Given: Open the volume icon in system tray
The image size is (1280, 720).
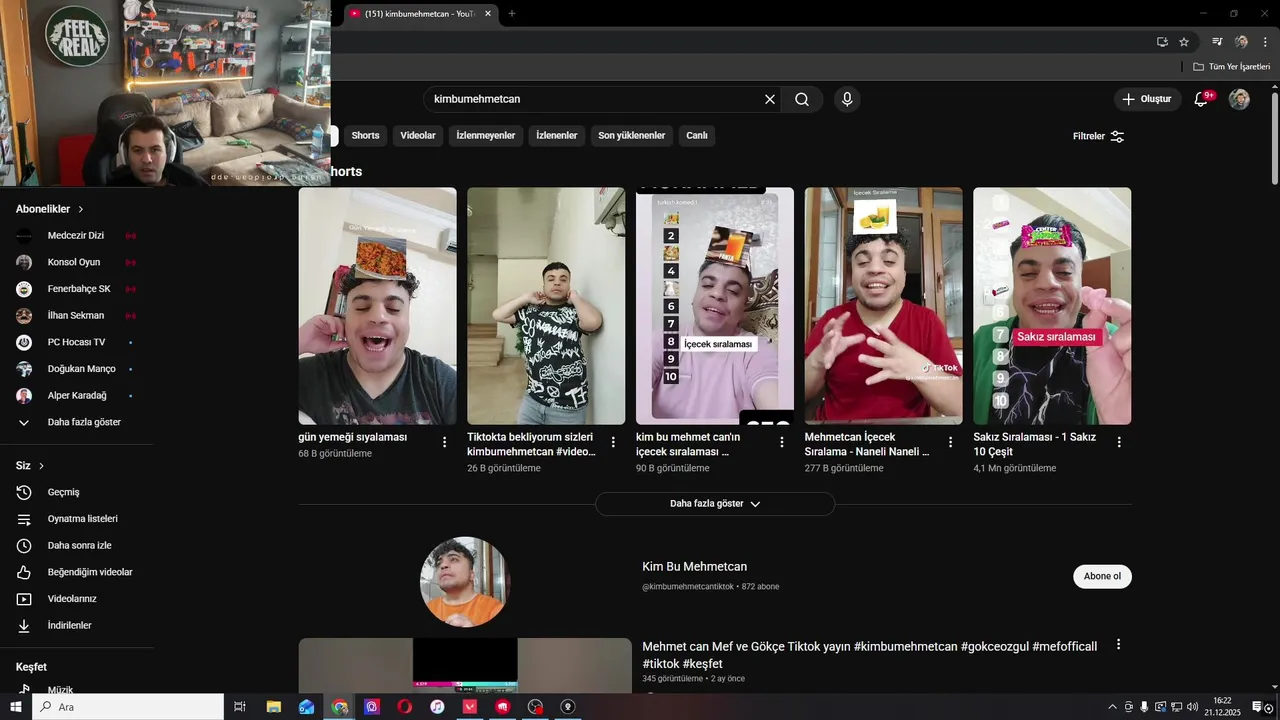Looking at the screenshot, I should tap(1192, 706).
